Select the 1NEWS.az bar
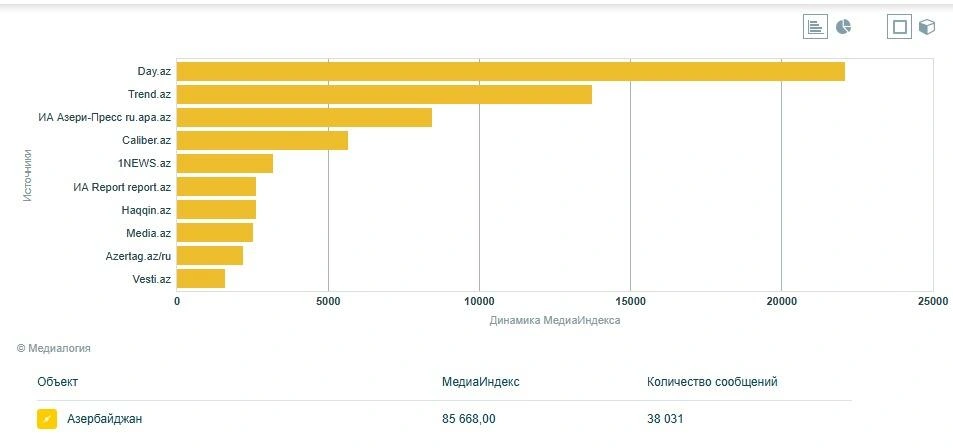 [225, 164]
